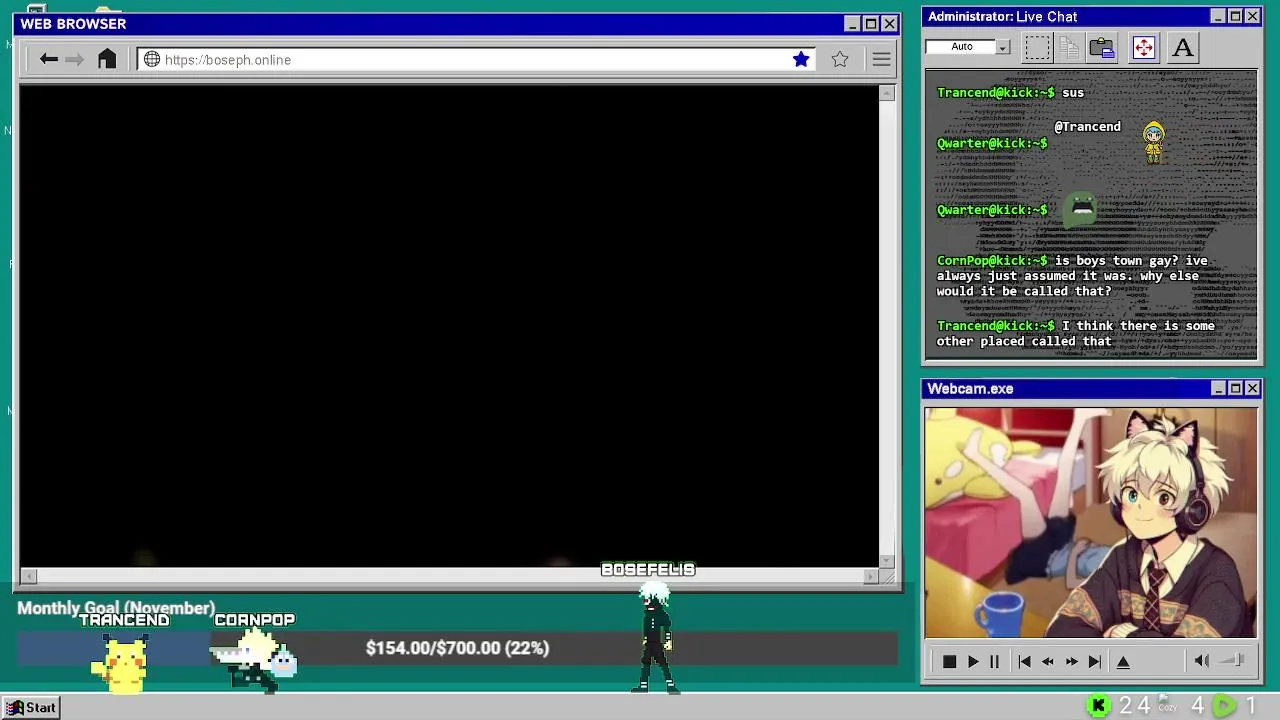Viewport: 1280px width, 720px height.
Task: Click the outlined favorites star icon
Action: tap(840, 60)
